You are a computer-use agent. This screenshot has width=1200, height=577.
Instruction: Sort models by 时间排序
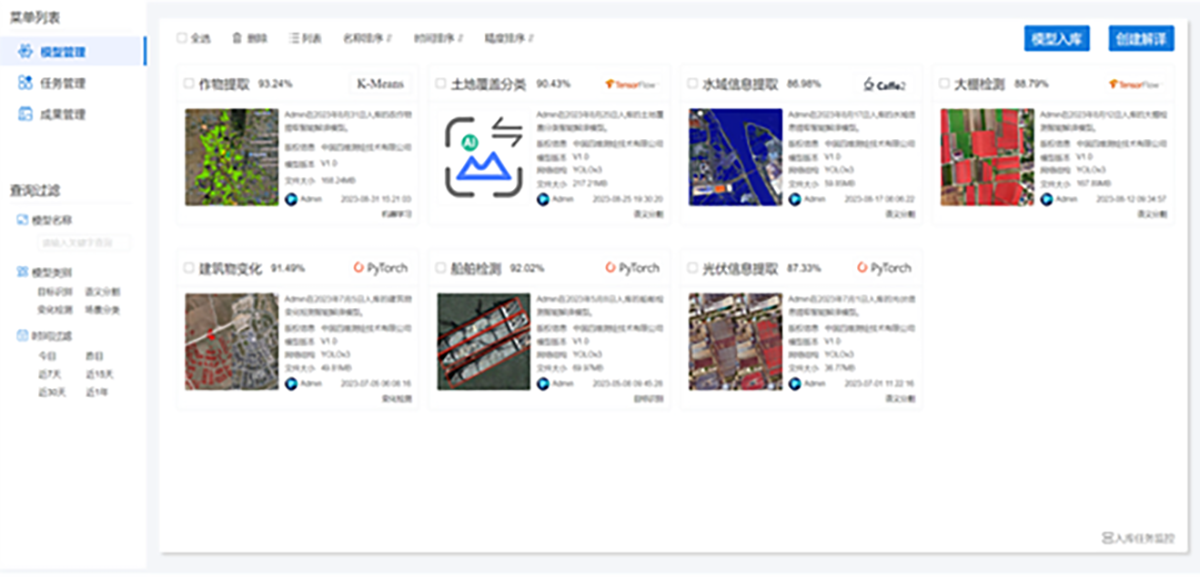pyautogui.click(x=437, y=38)
